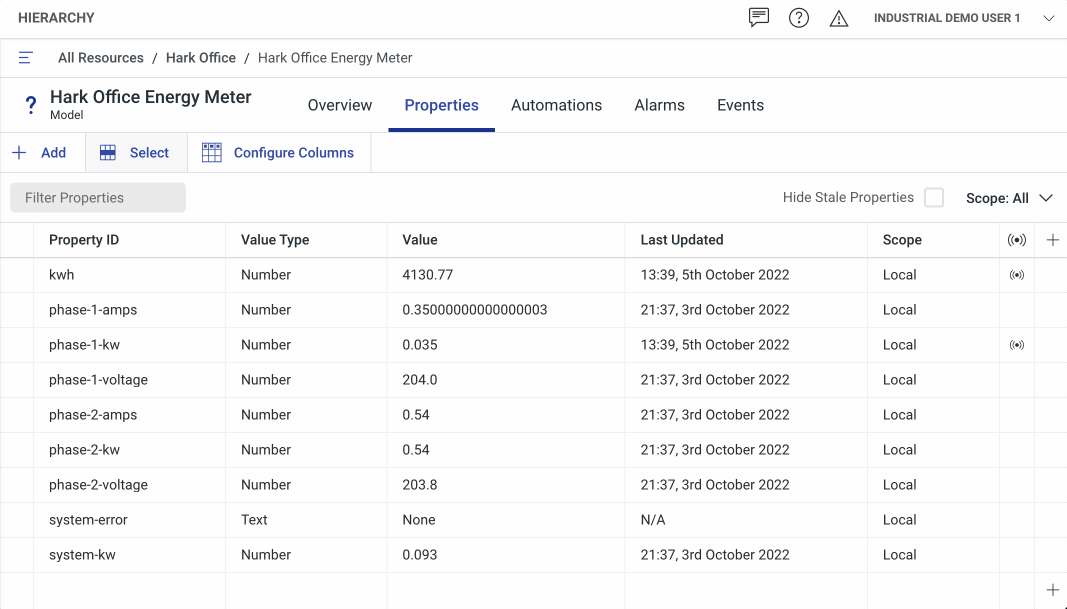The height and width of the screenshot is (609, 1067).
Task: View alerts via the warning triangle icon
Action: pyautogui.click(x=838, y=18)
